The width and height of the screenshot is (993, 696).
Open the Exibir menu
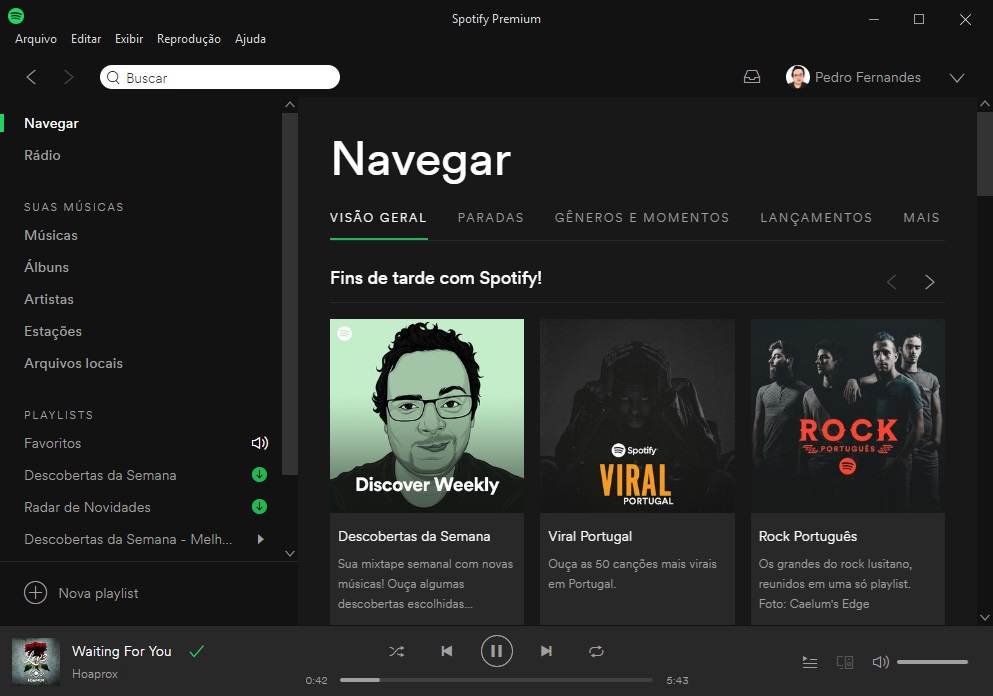tap(129, 39)
